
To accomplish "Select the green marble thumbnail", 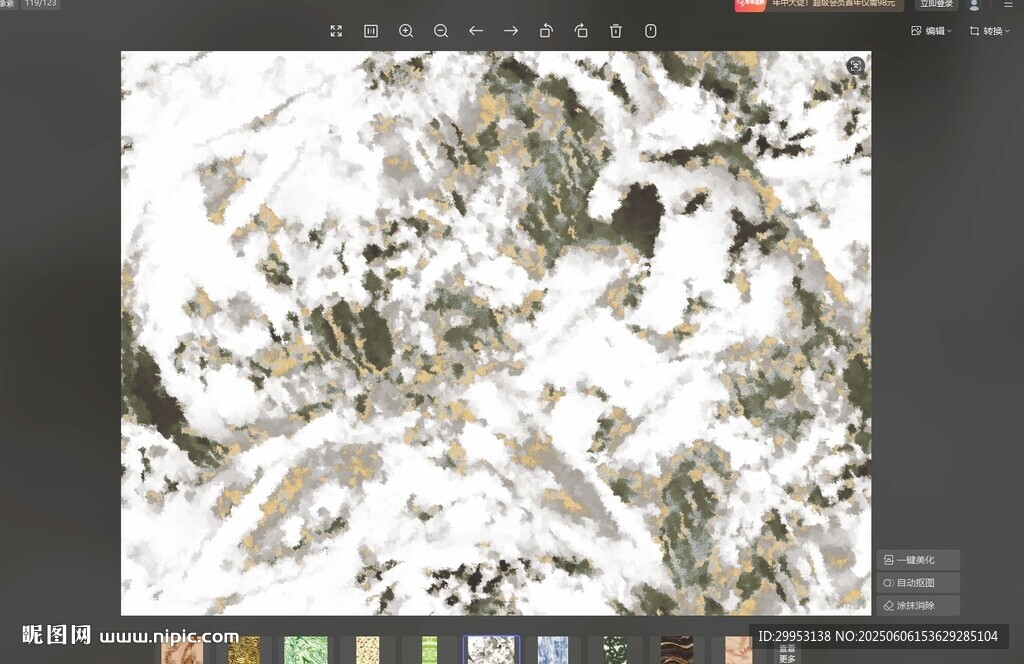I will (x=306, y=650).
